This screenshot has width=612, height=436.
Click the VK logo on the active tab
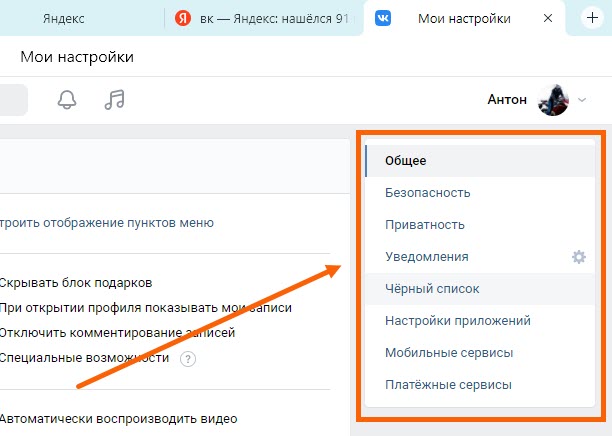click(x=384, y=19)
